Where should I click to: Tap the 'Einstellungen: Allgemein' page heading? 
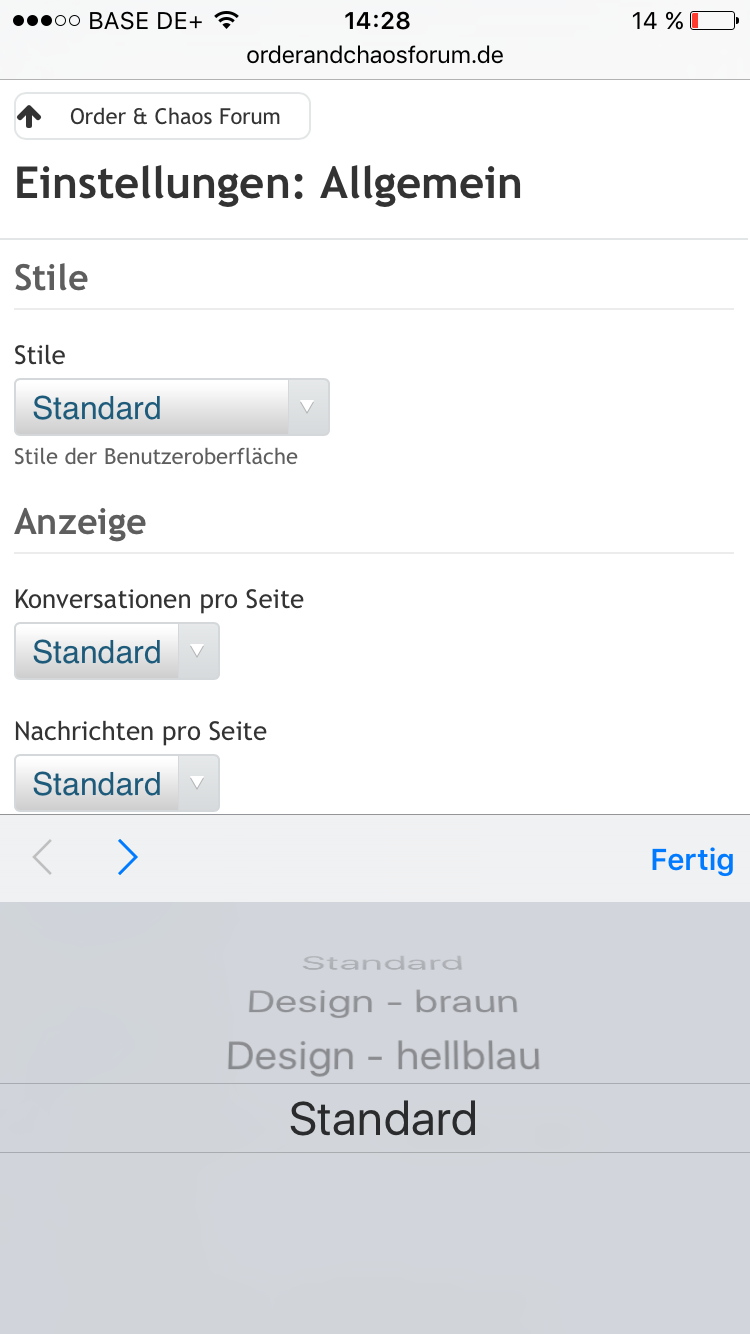tap(268, 185)
